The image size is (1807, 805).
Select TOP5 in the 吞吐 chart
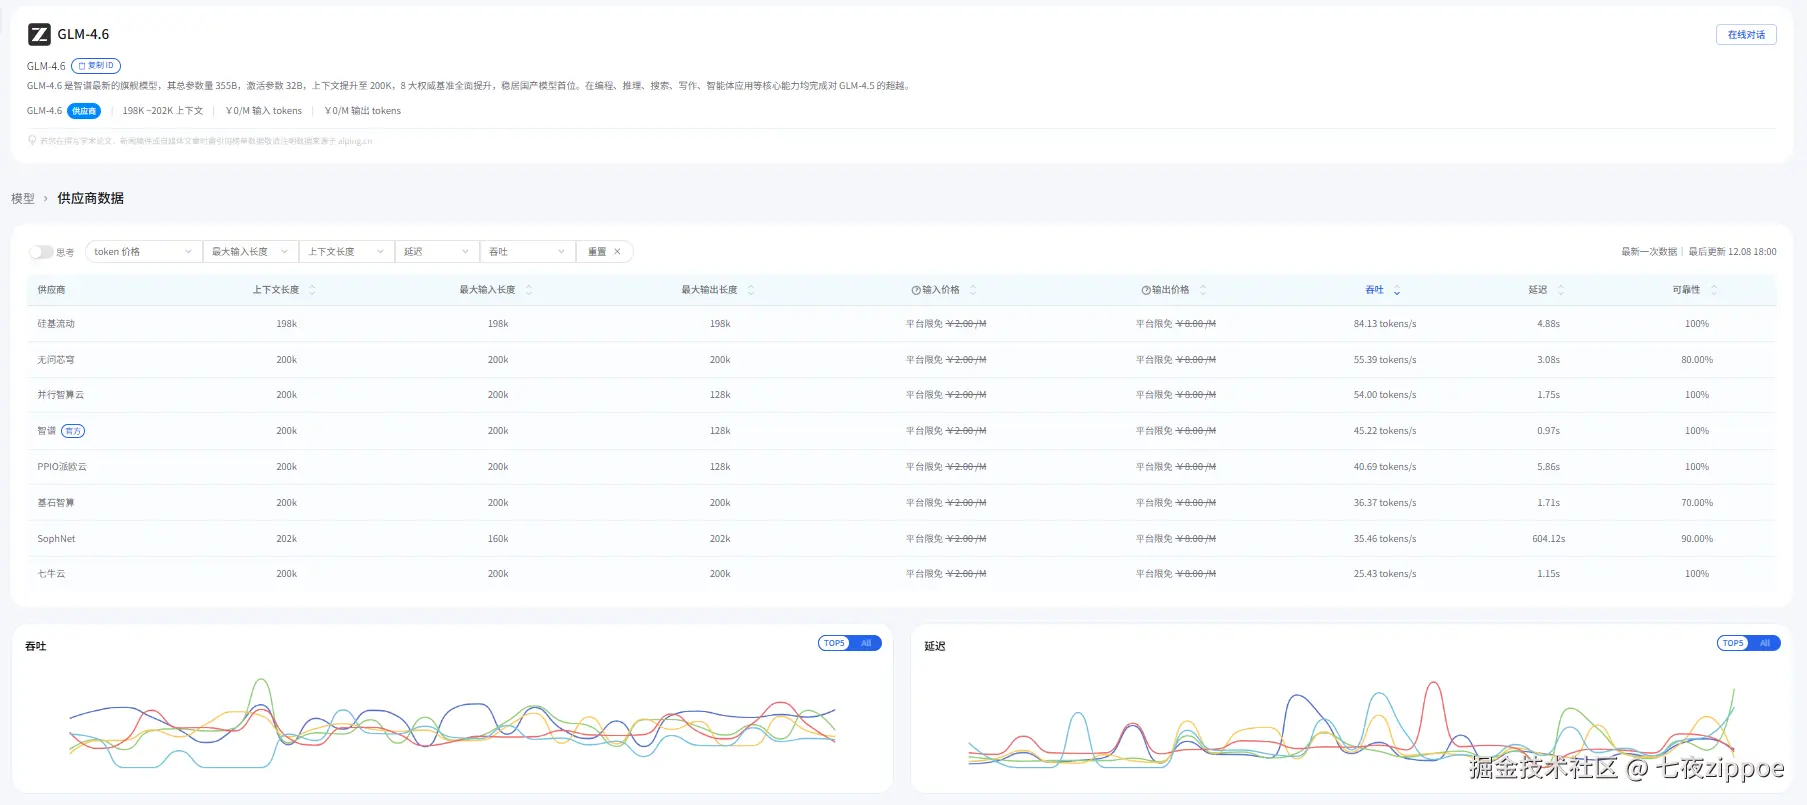click(x=834, y=643)
